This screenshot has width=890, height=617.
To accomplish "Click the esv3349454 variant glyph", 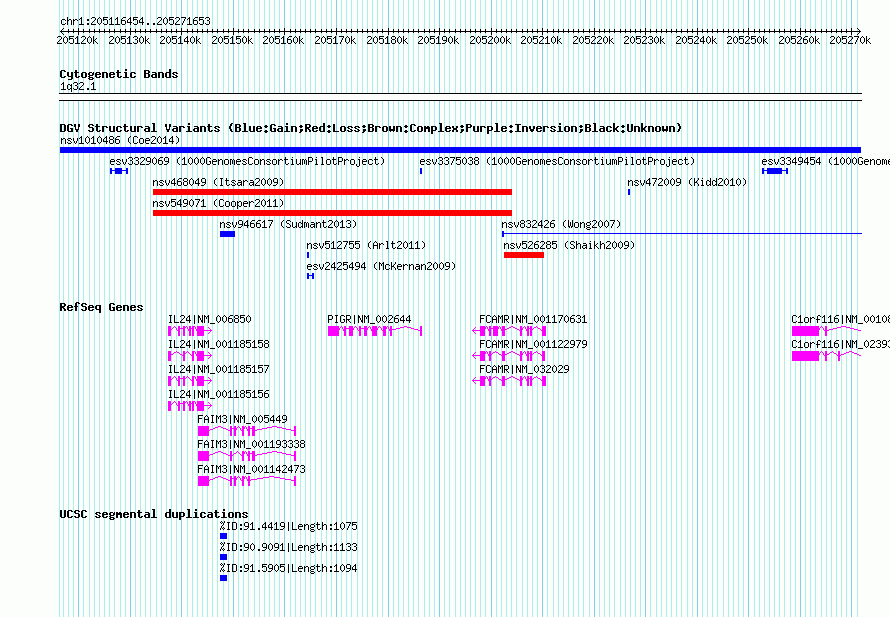I will point(775,171).
